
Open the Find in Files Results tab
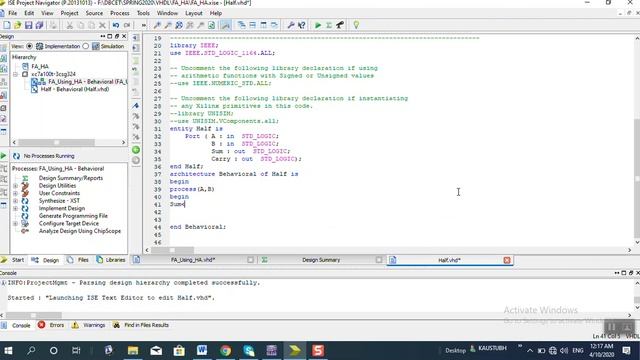click(141, 325)
